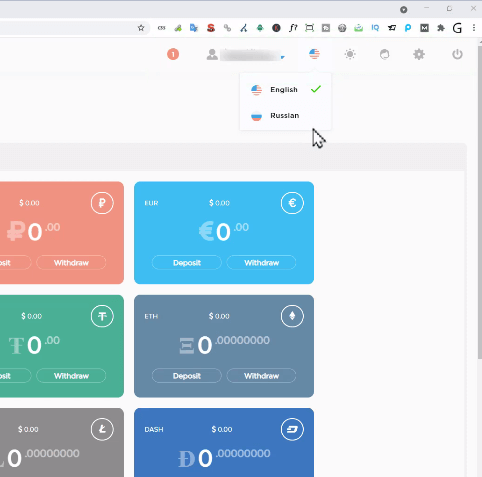The width and height of the screenshot is (482, 477).
Task: Select English in the language menu
Action: [x=286, y=90]
